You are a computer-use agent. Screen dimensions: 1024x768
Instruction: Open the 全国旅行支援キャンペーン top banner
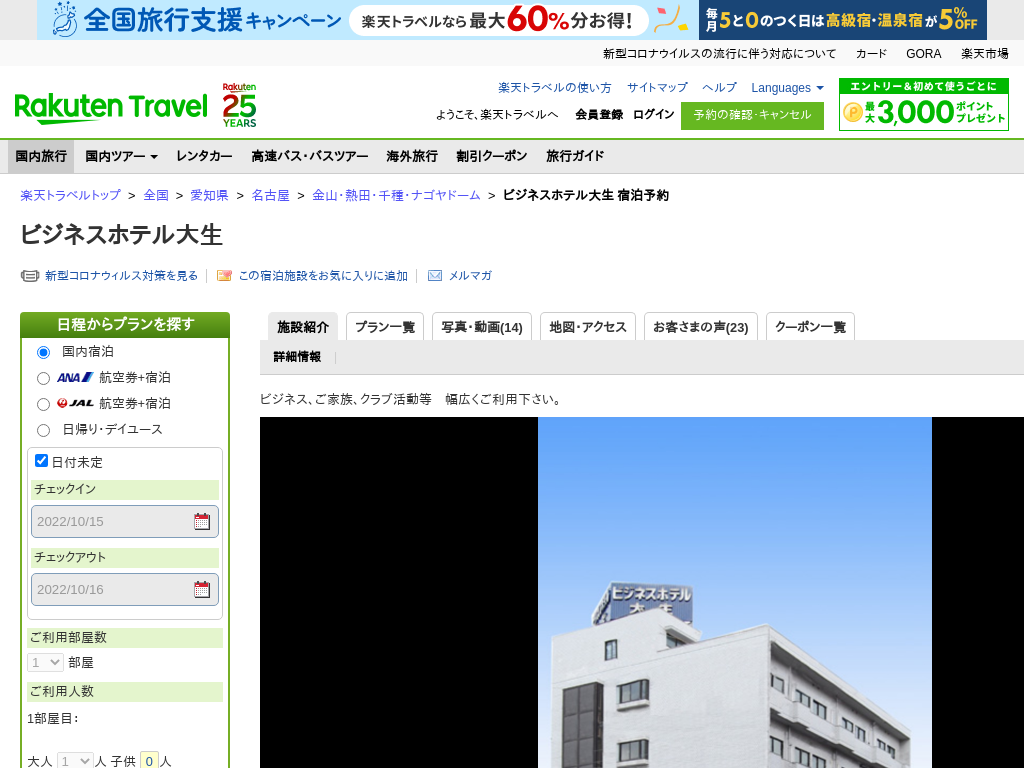(367, 20)
